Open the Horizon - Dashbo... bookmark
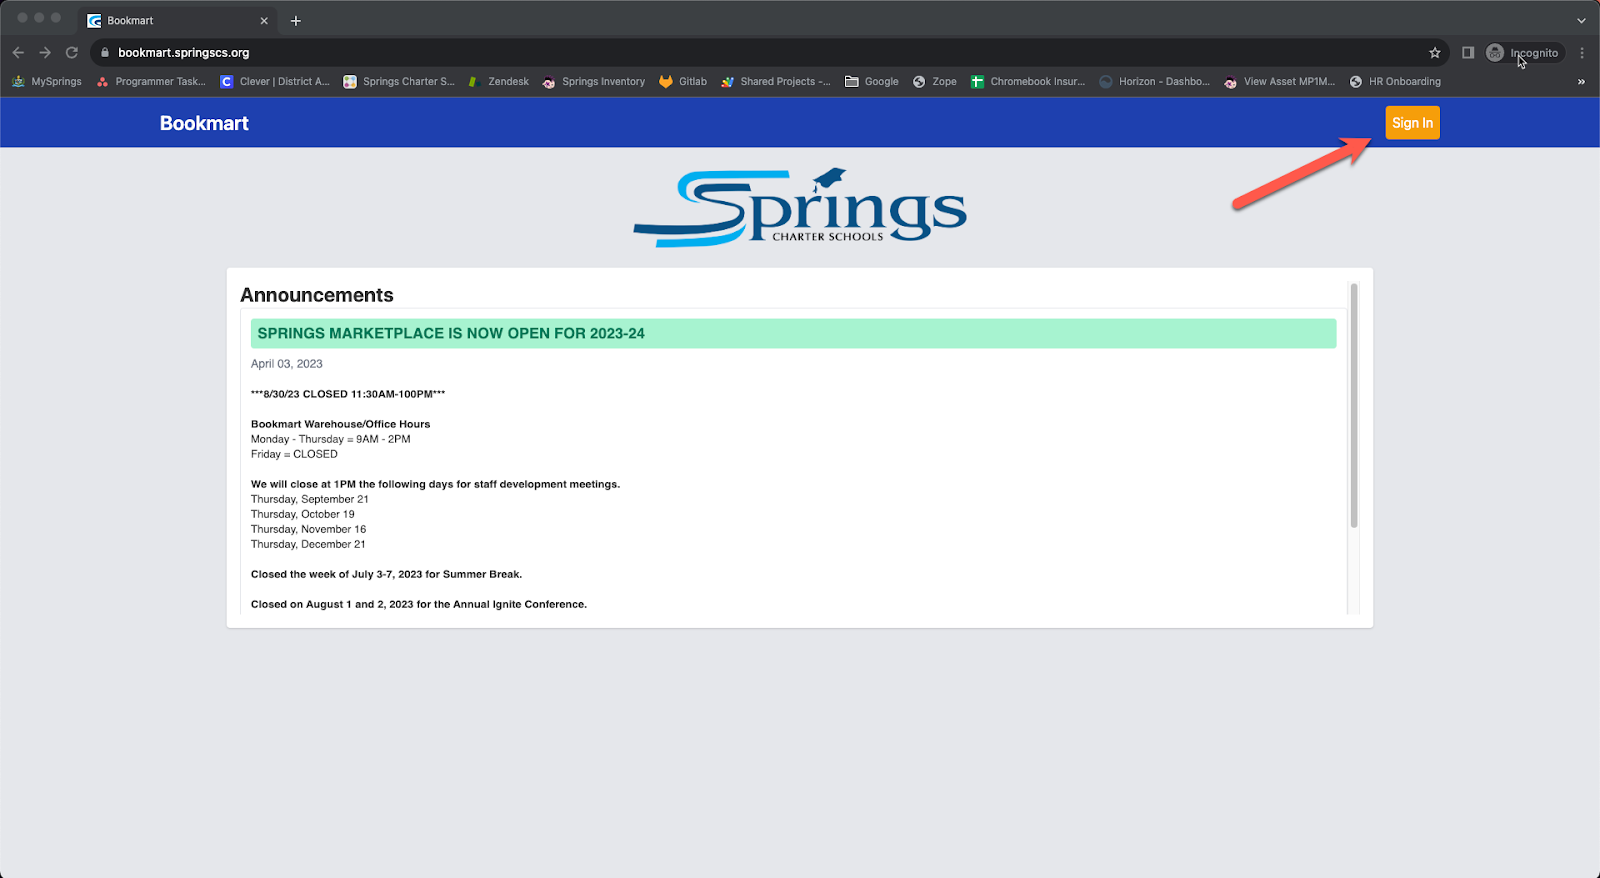This screenshot has height=878, width=1600. 1155,82
